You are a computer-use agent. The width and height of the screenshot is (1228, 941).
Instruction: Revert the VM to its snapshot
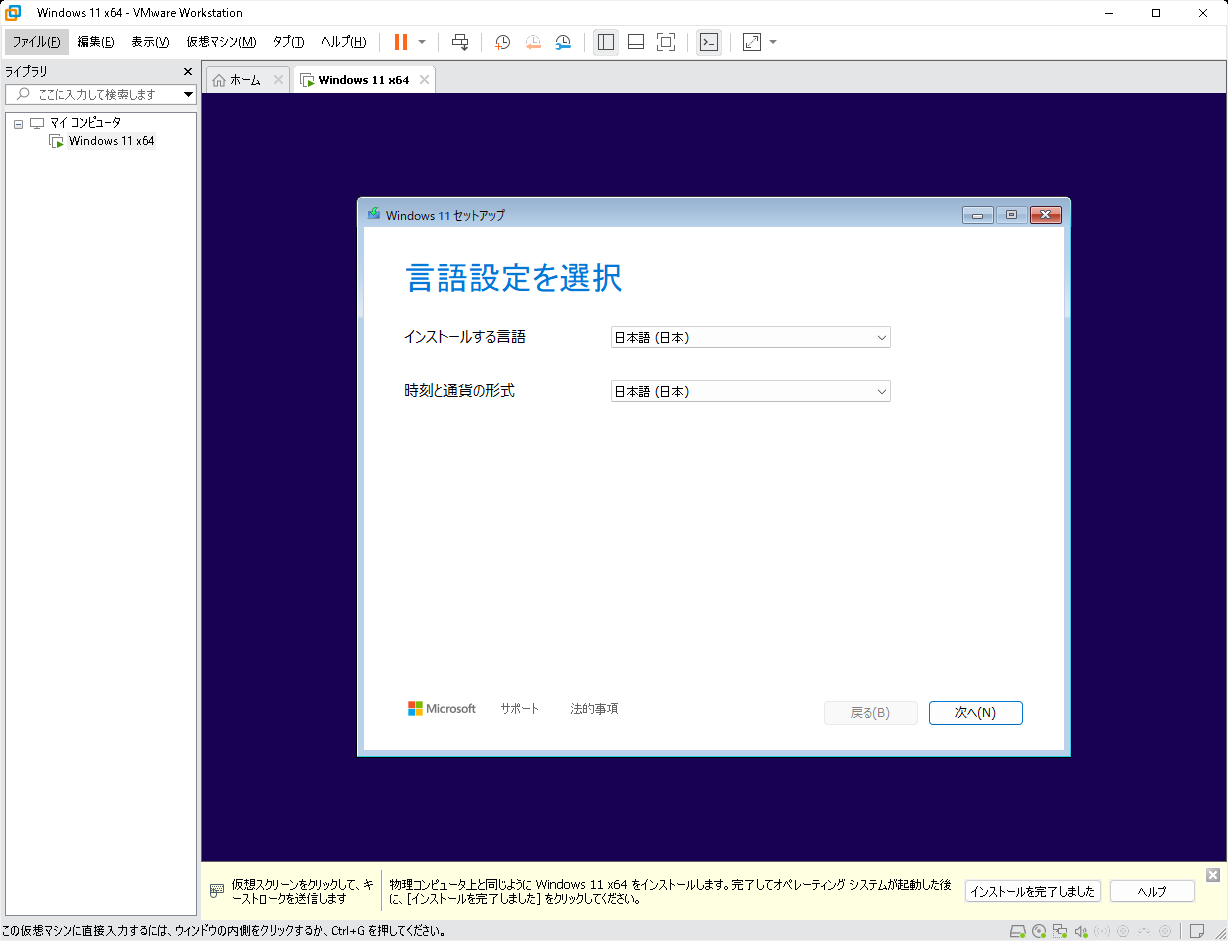pos(533,41)
